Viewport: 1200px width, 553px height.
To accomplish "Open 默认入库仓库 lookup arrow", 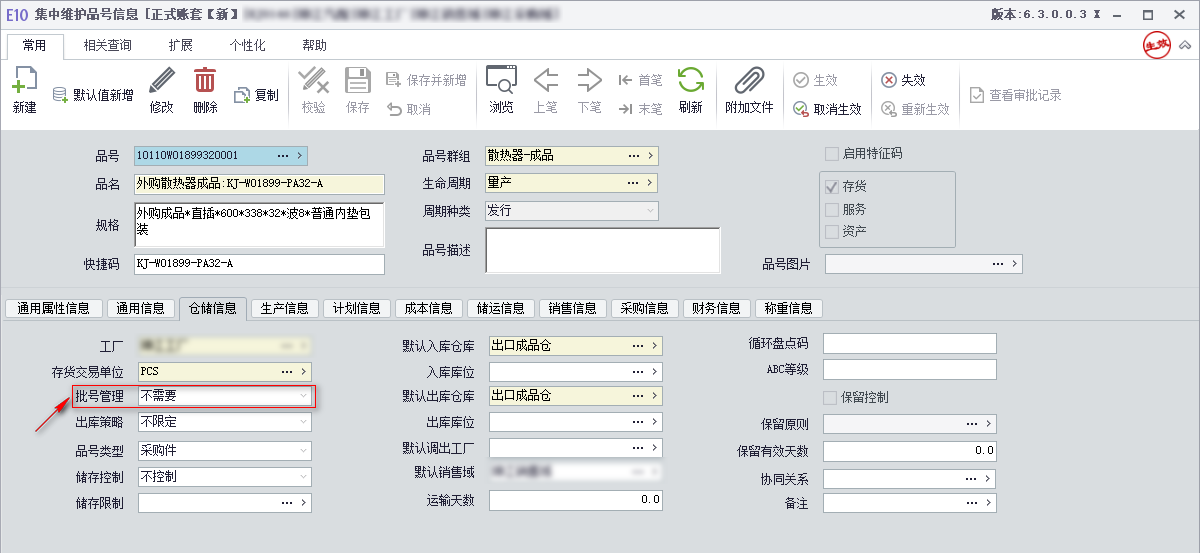I will point(655,345).
